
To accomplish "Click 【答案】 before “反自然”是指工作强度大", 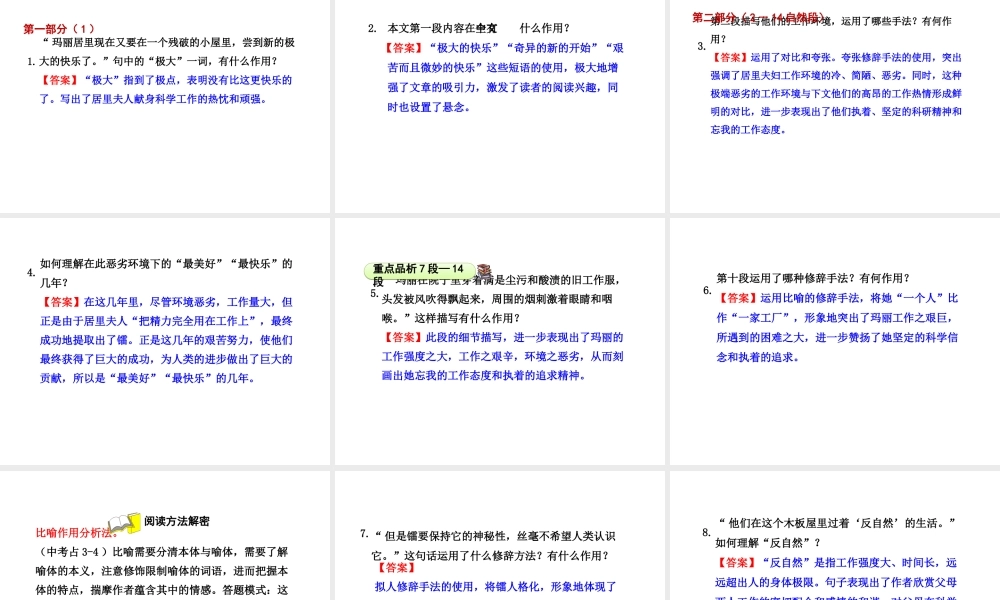I will 735,562.
